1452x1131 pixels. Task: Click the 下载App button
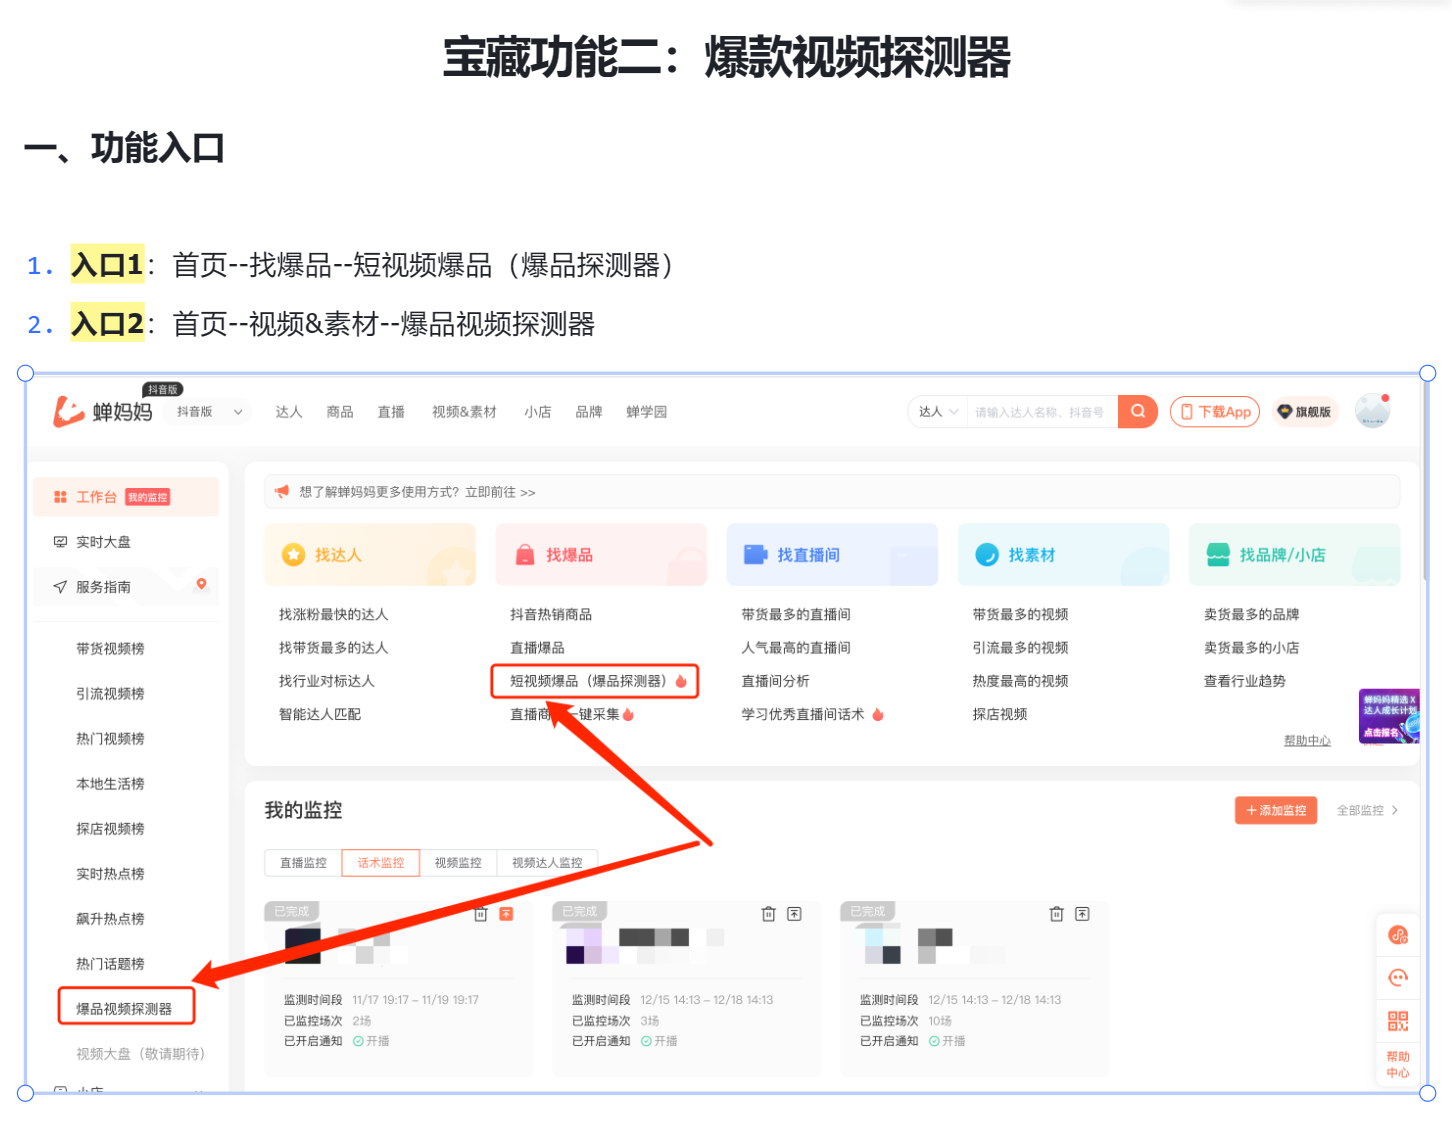point(1215,412)
